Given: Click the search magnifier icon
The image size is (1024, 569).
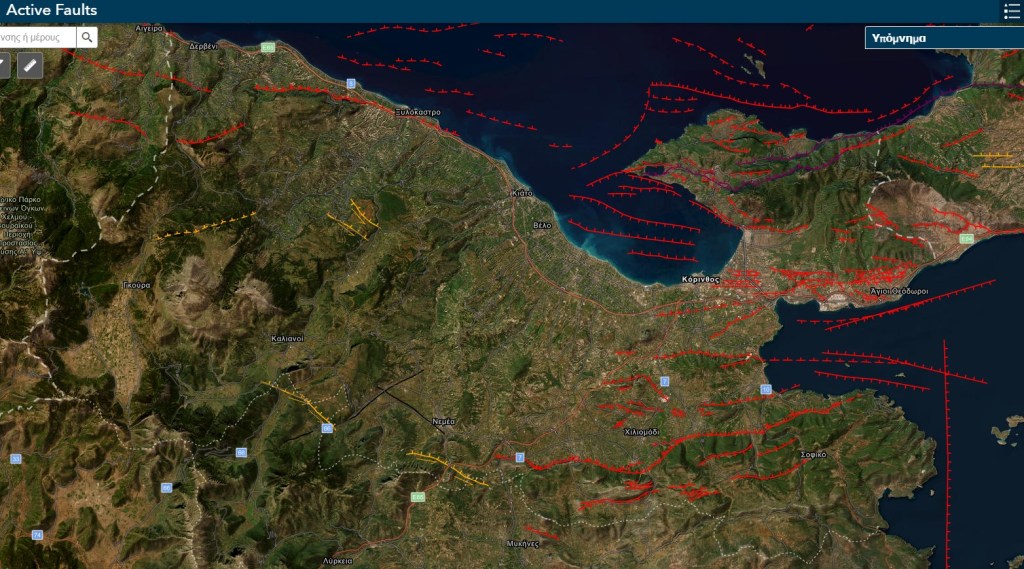Looking at the screenshot, I should click(x=88, y=37).
